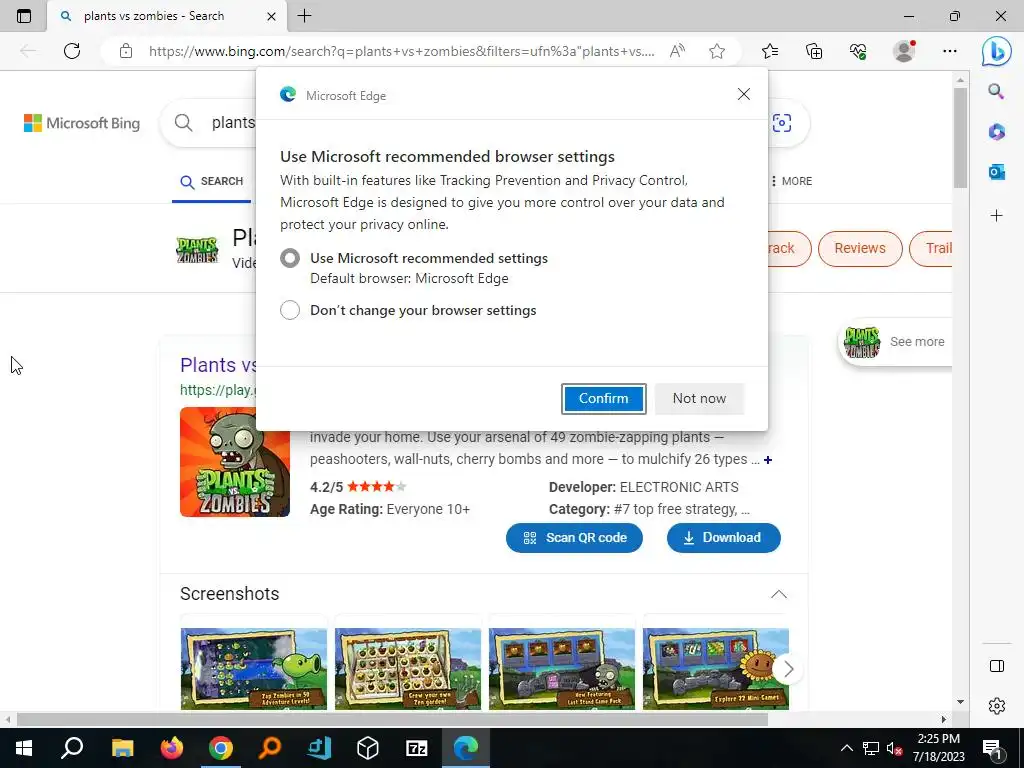Open the tab actions menu icon
The image size is (1024, 768).
(24, 16)
